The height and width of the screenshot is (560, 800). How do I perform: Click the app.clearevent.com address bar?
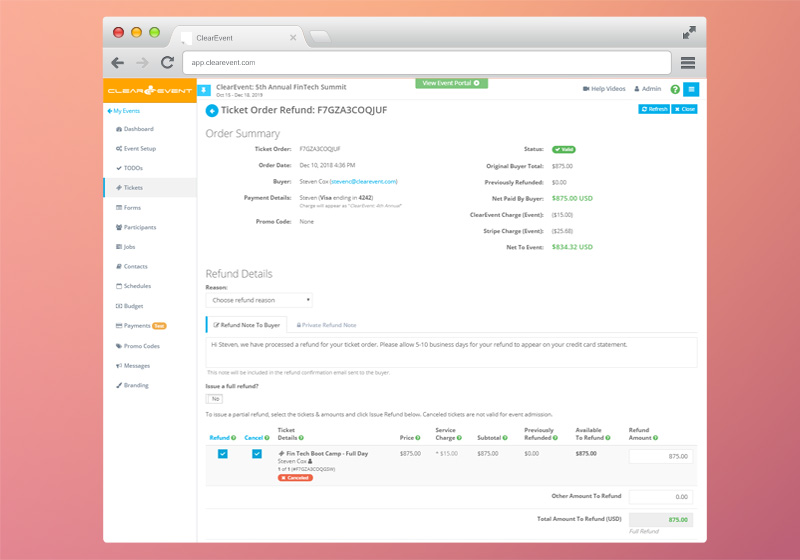click(427, 63)
